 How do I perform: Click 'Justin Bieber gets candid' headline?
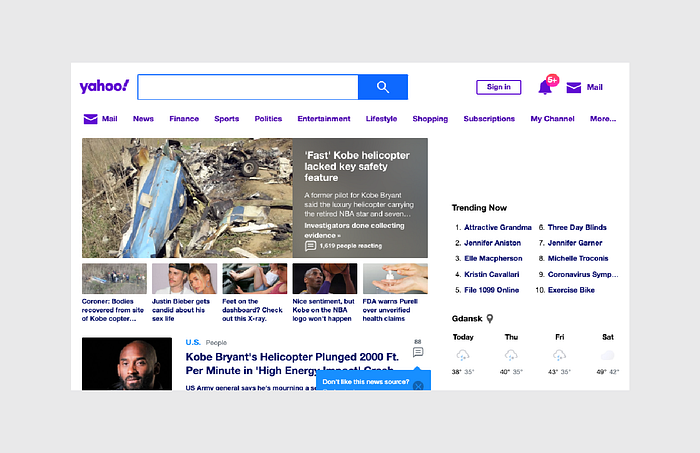pyautogui.click(x=181, y=310)
